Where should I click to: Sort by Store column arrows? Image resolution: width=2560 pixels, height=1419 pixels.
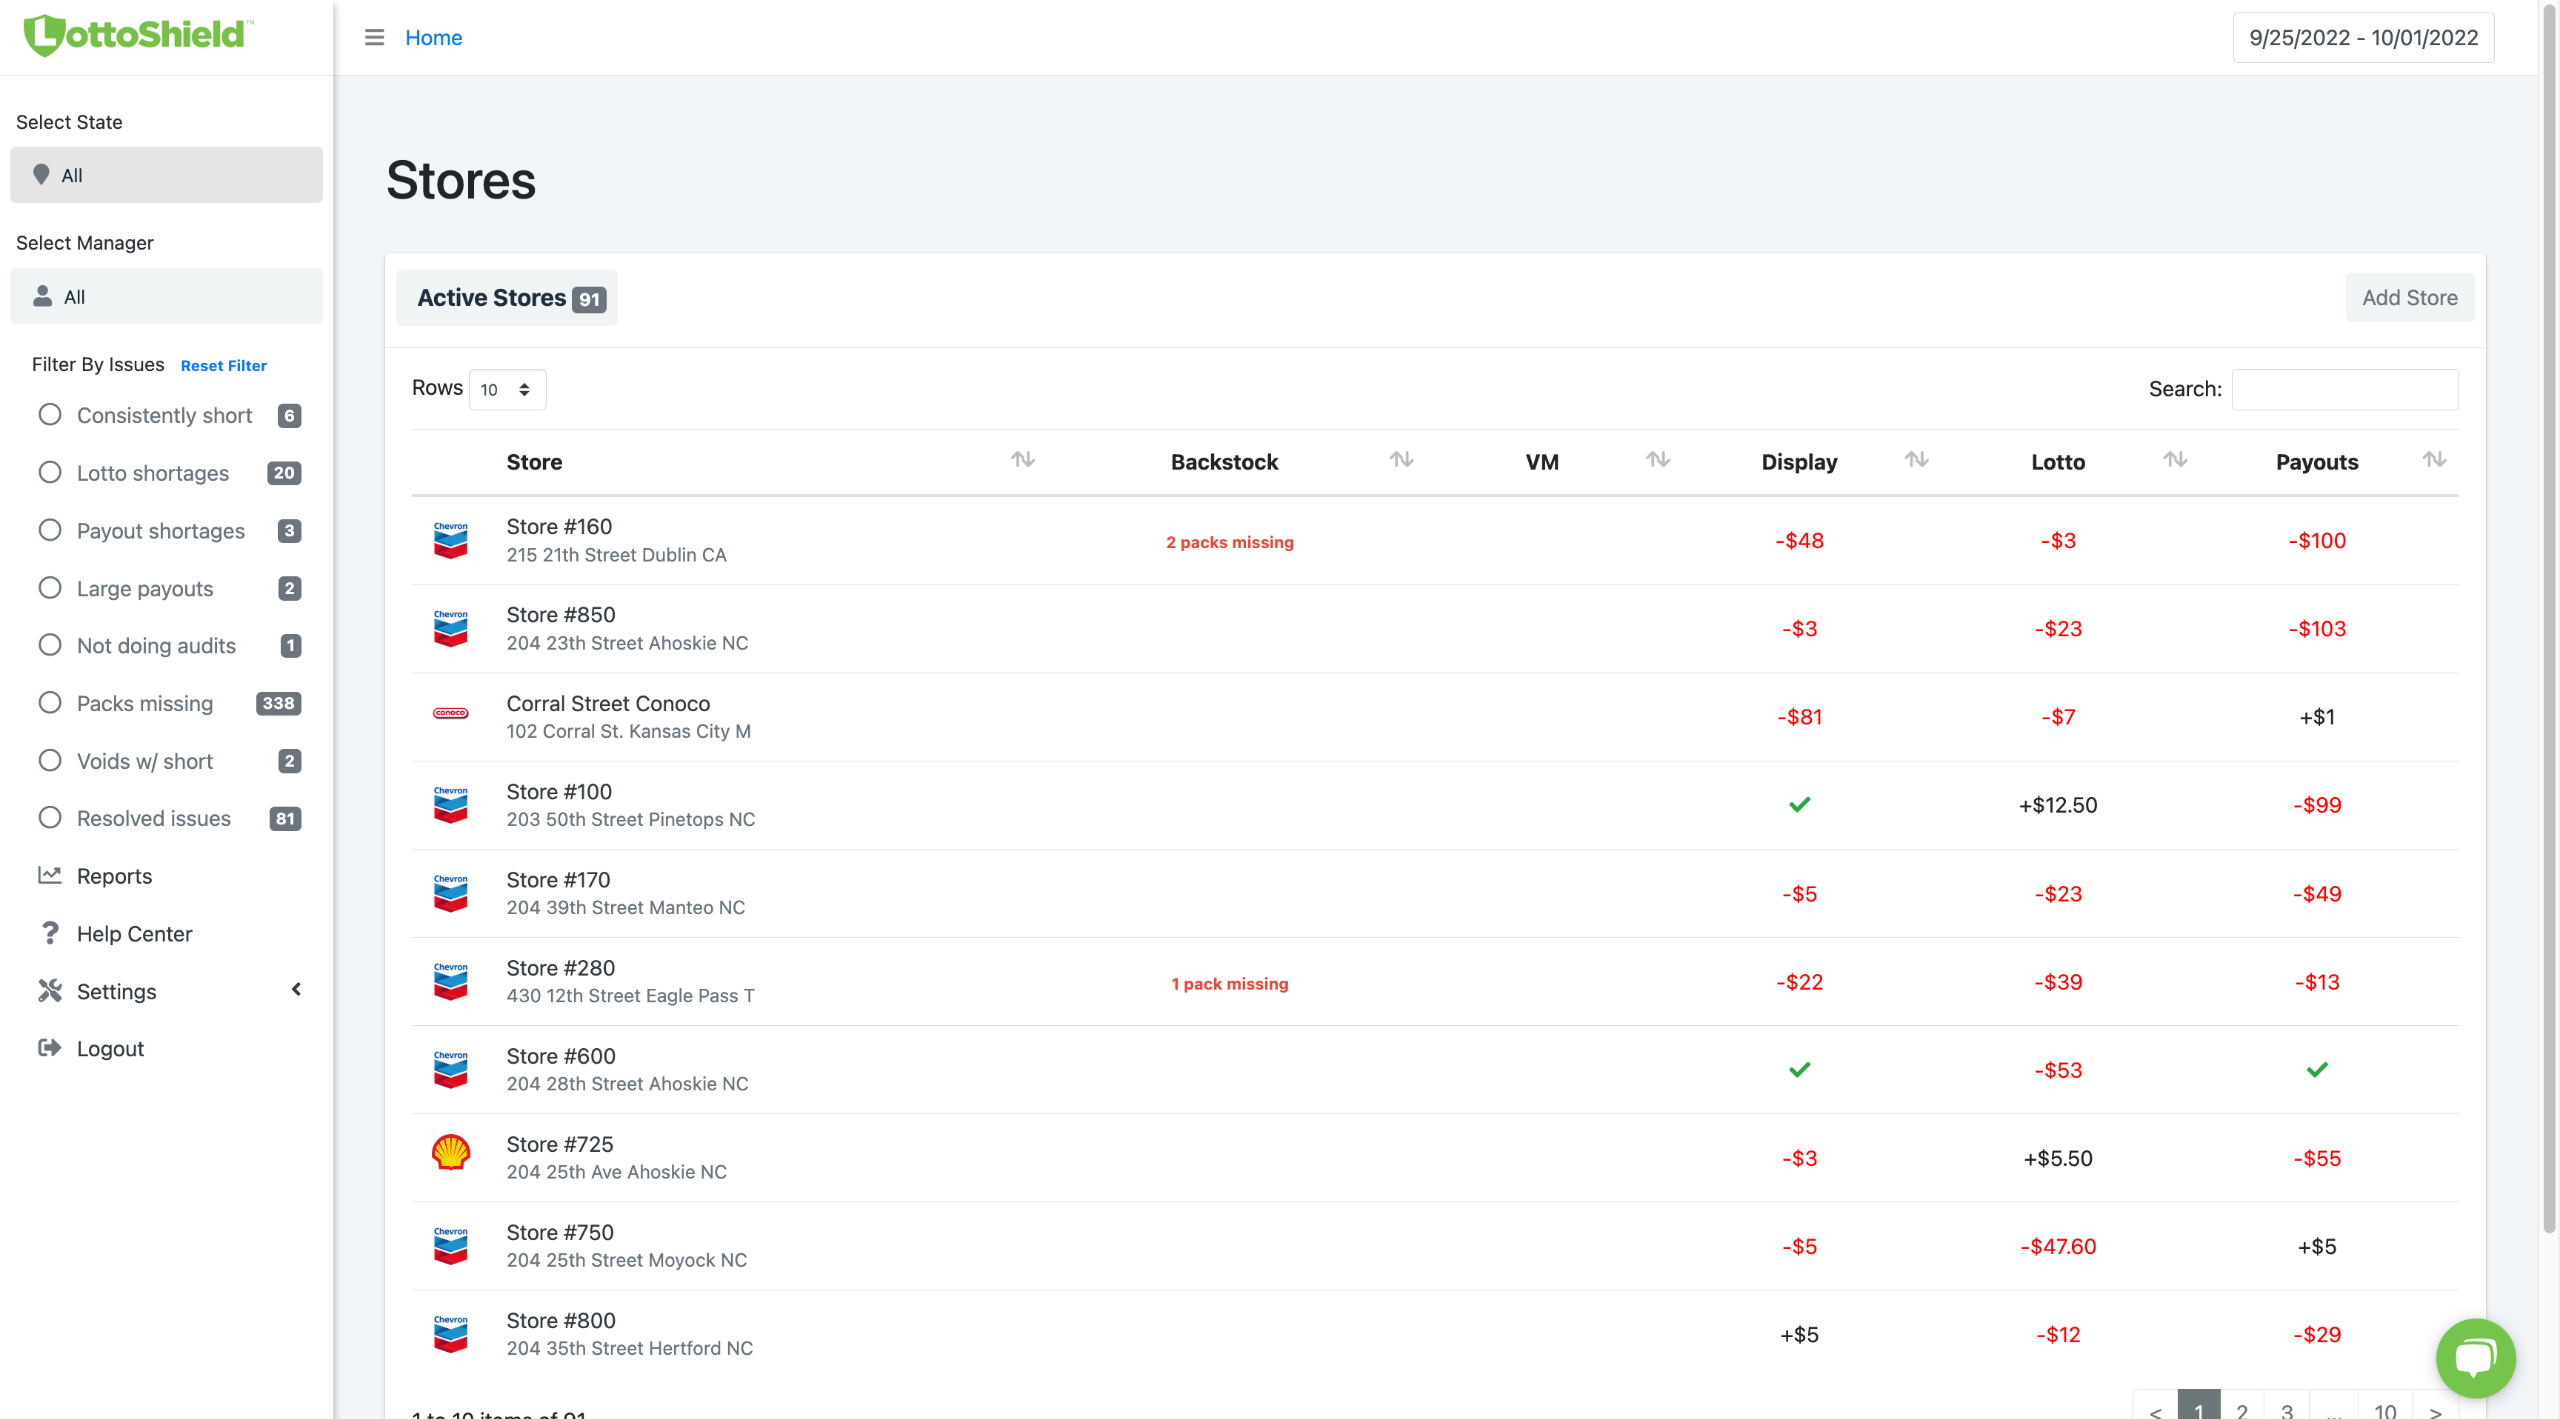click(x=1022, y=460)
